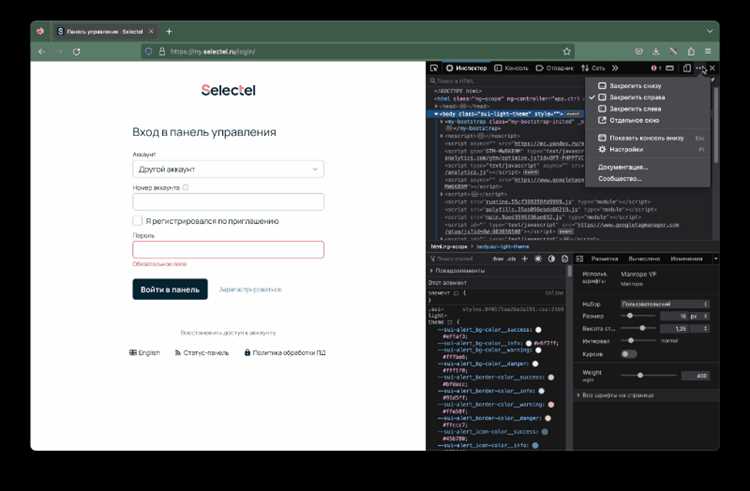Switch to the Изменения tab
The height and width of the screenshot is (491, 750).
coord(686,259)
